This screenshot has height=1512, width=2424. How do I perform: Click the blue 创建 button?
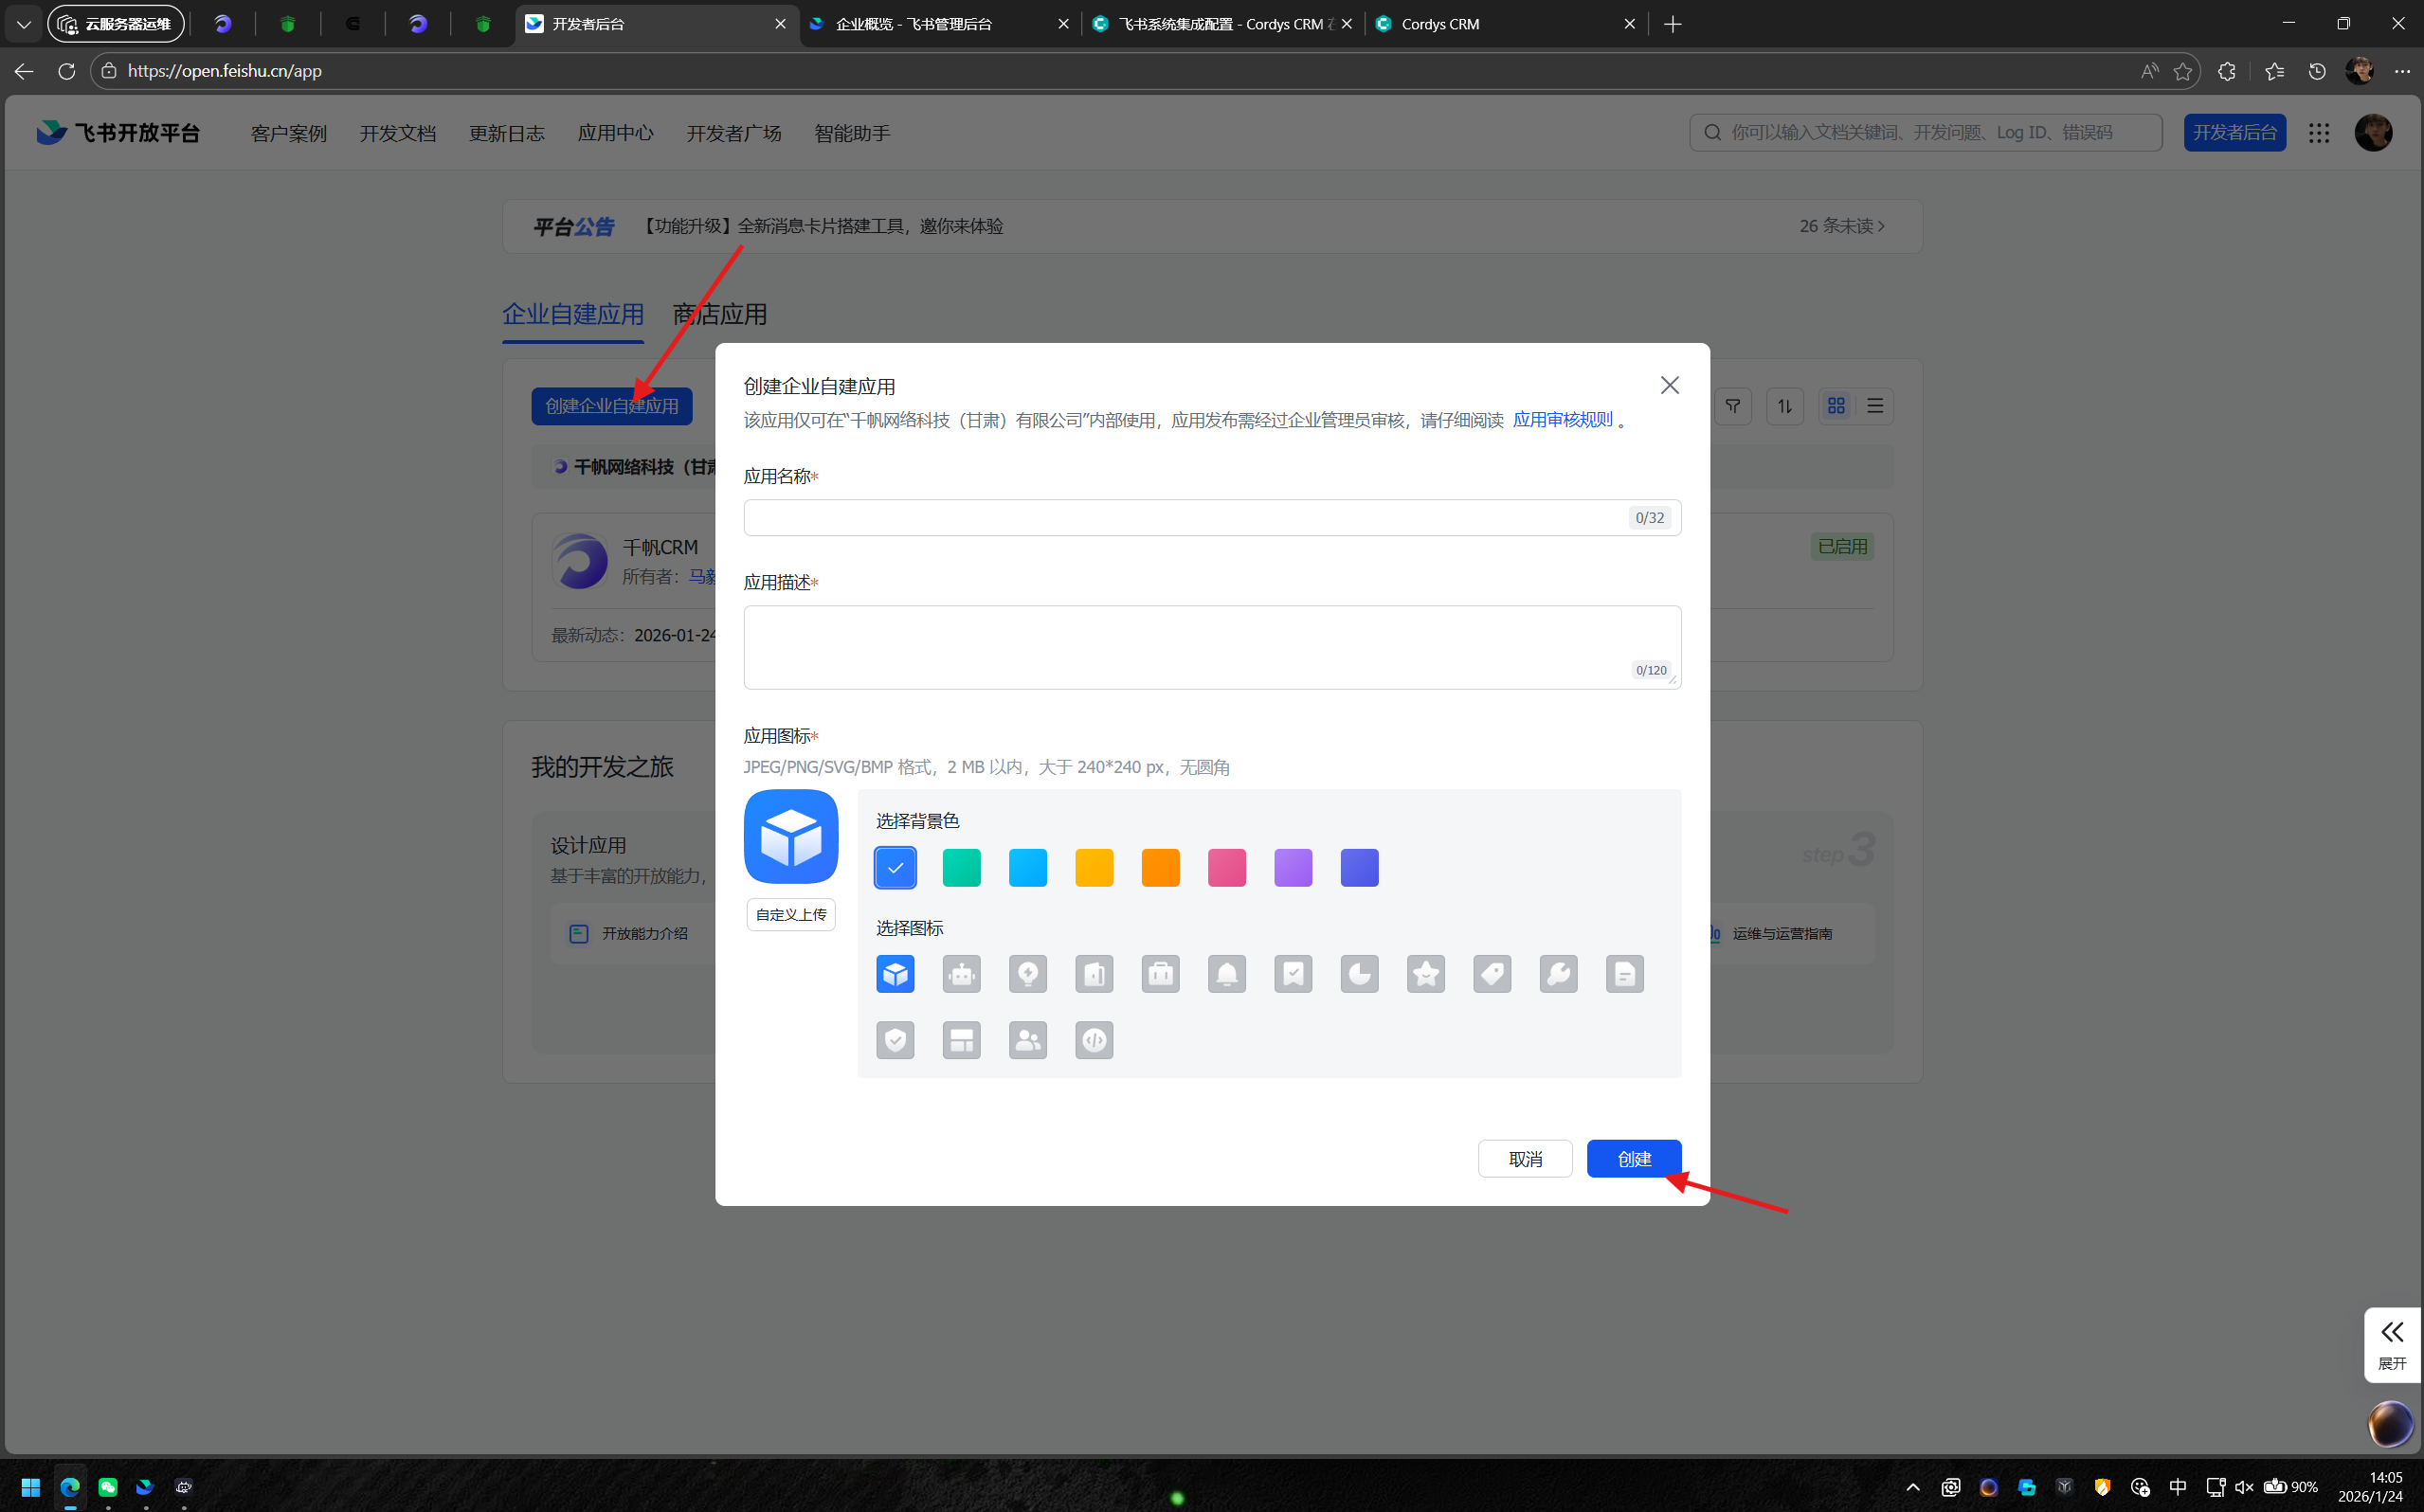pos(1633,1158)
